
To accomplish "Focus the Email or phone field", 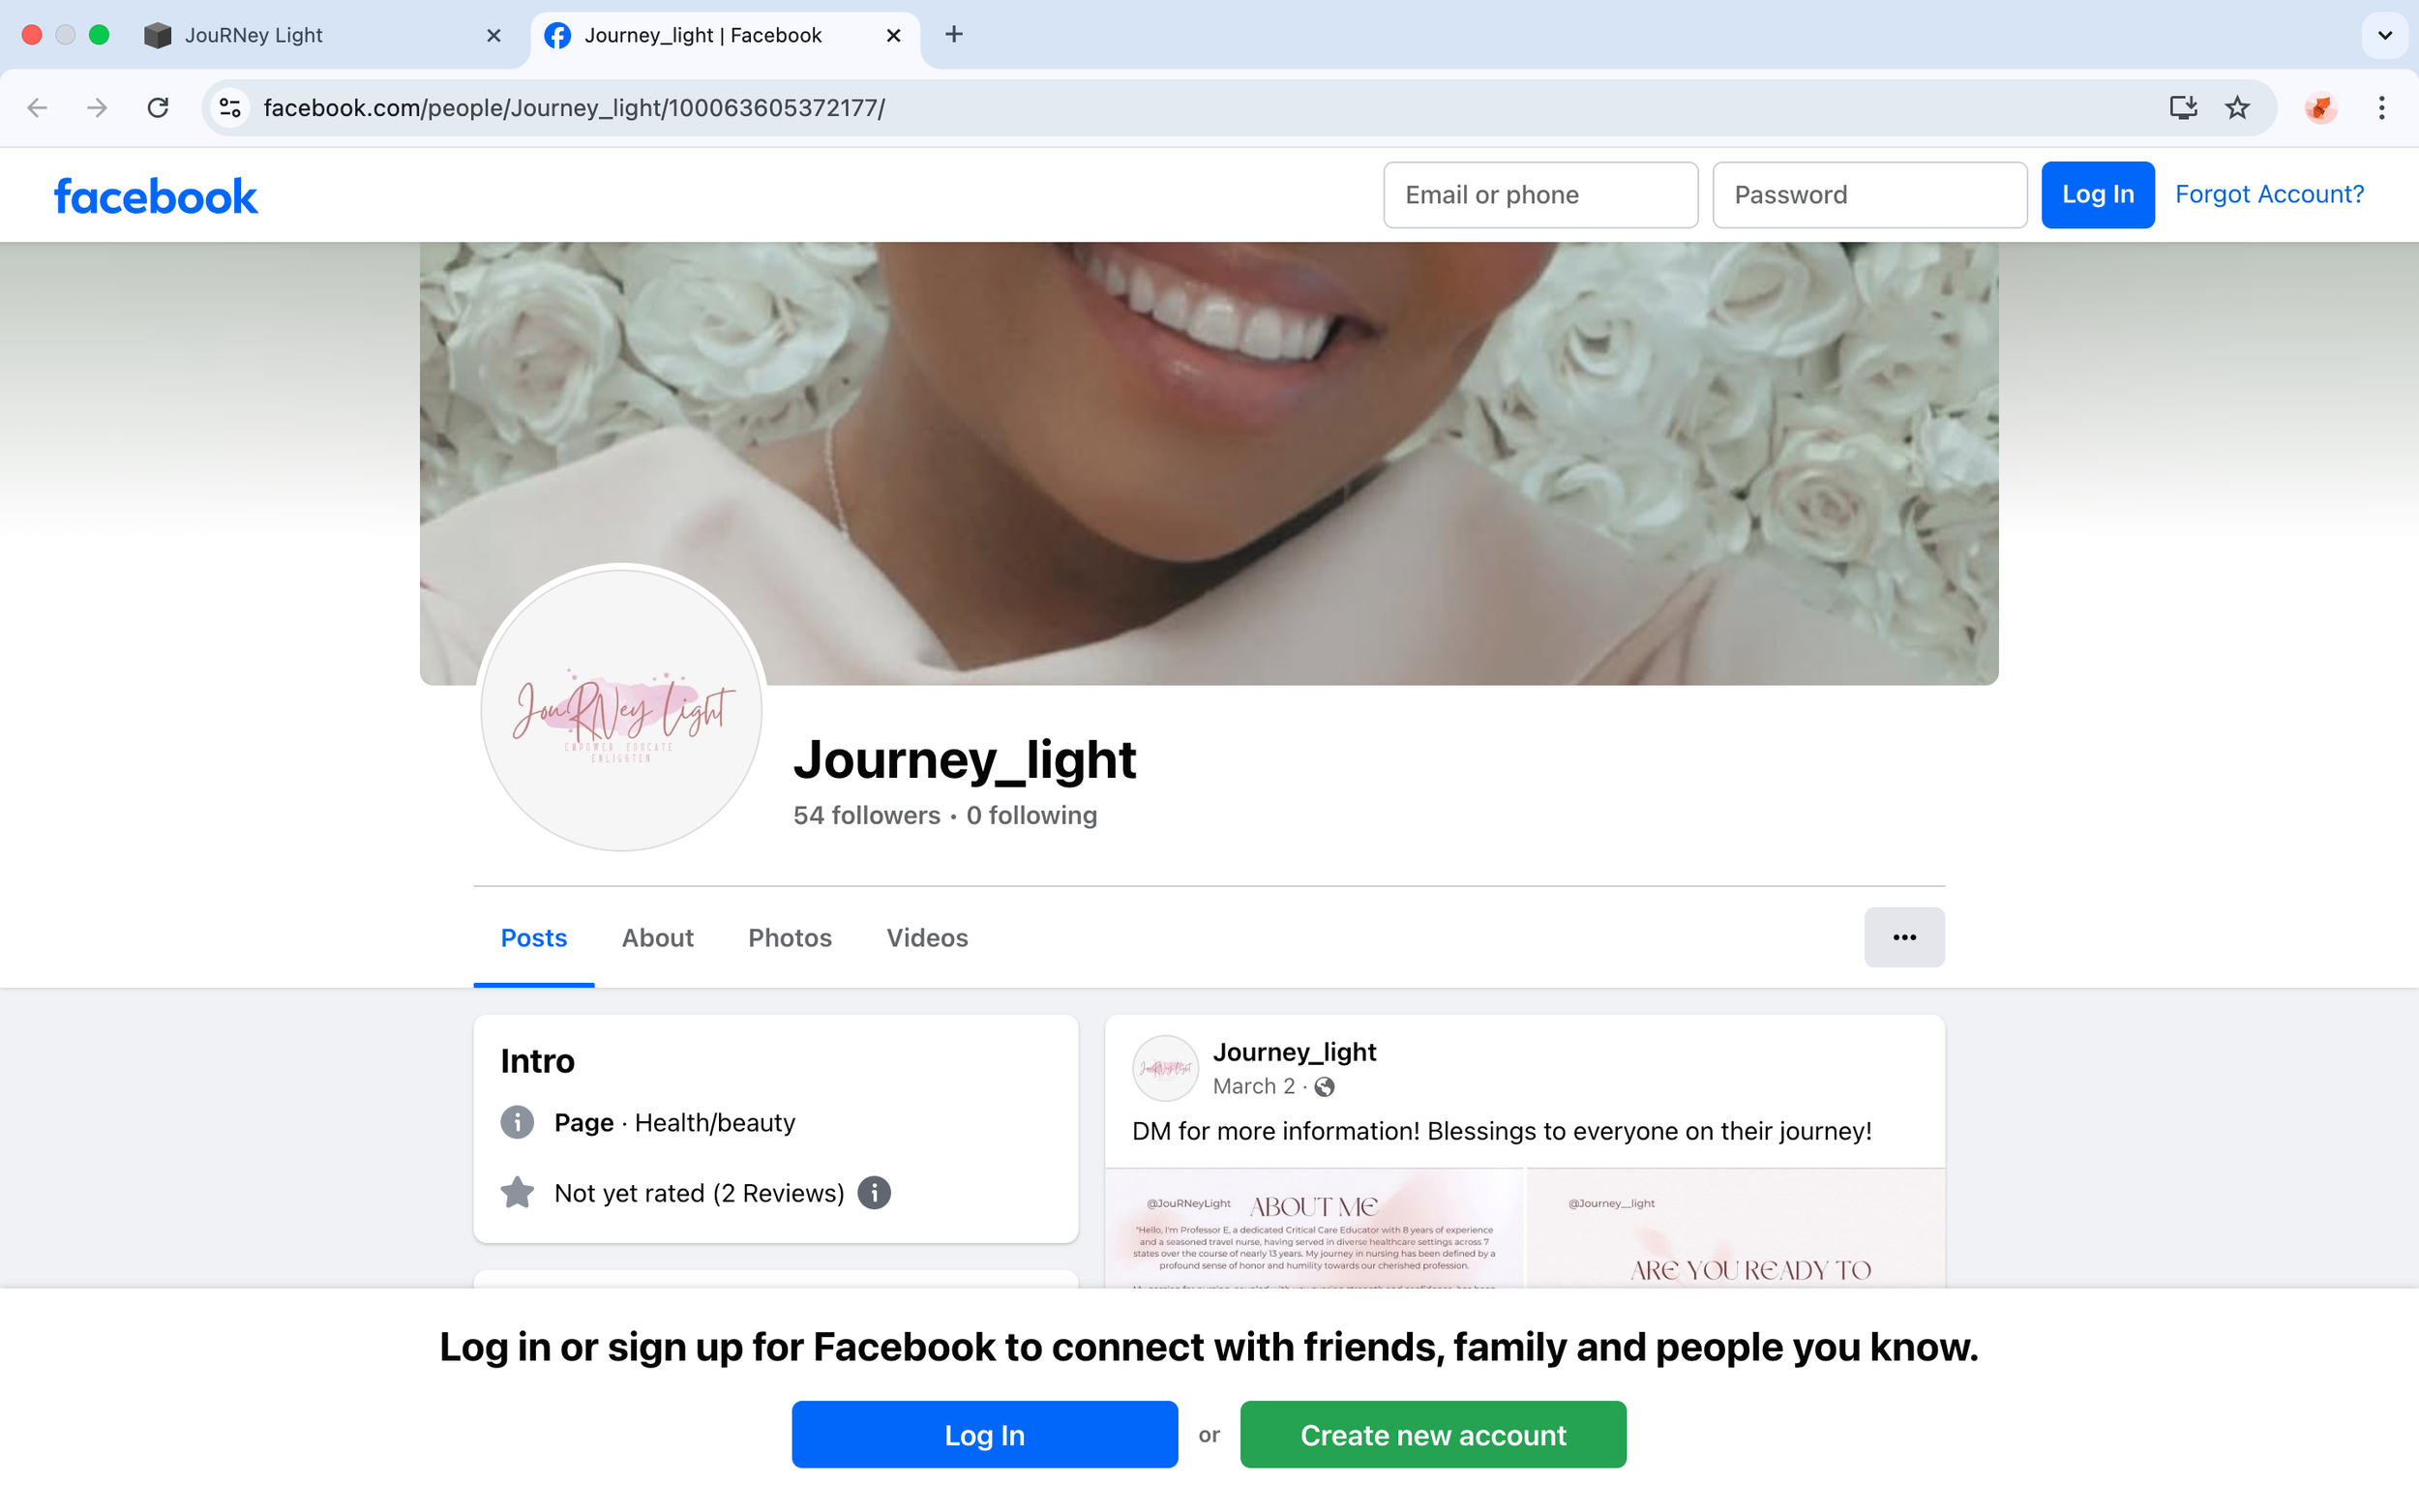I will tap(1540, 195).
